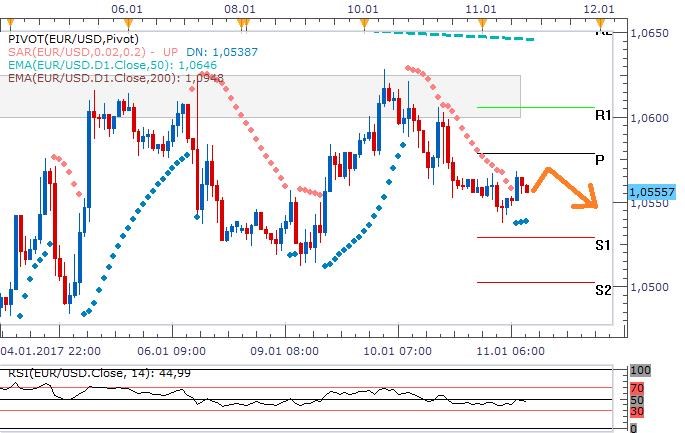685x433 pixels.
Task: Select the orange marker under 10.01
Action: pos(365,21)
